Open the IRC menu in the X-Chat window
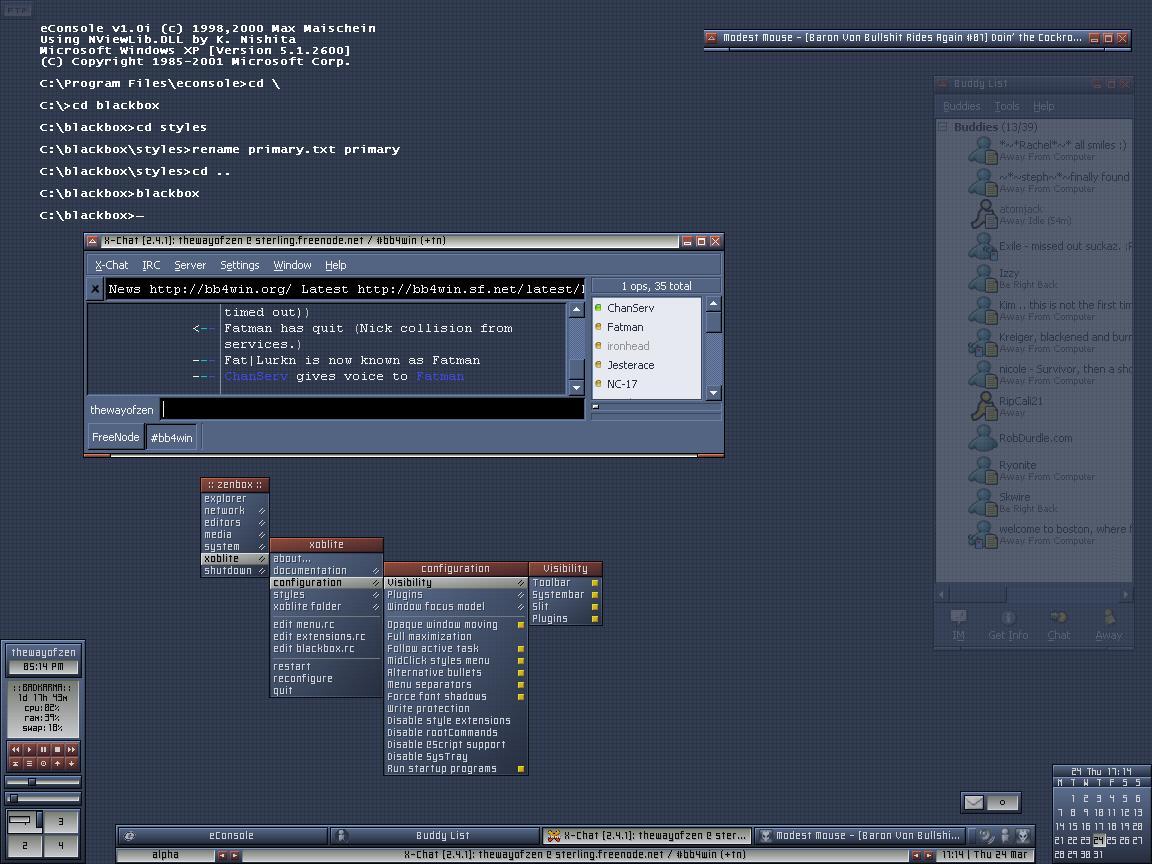 click(151, 265)
